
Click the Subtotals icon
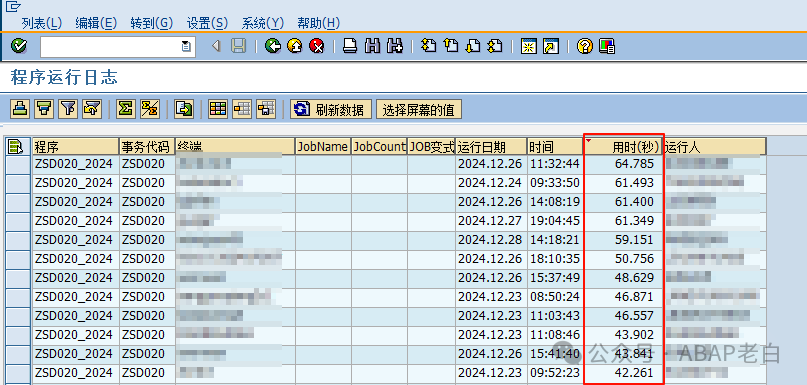tap(150, 109)
